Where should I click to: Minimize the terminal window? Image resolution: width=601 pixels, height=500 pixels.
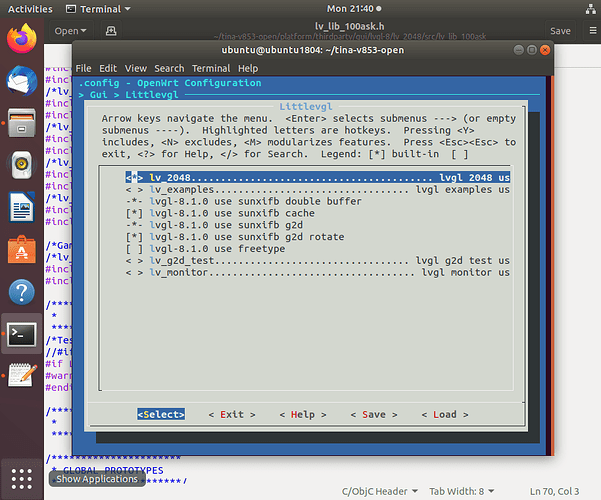tap(519, 50)
